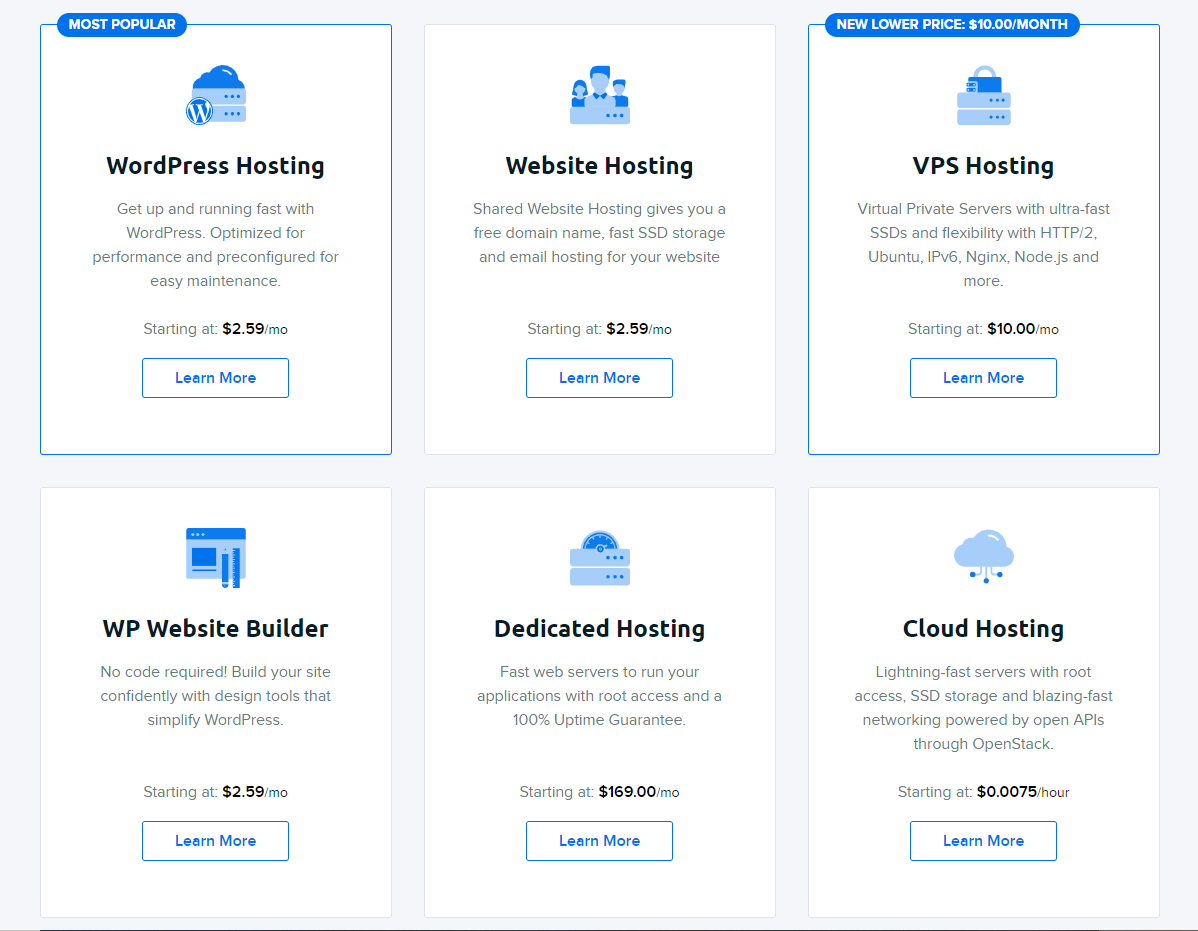The image size is (1198, 931).
Task: Click the Website Hosting starting price $2.59/mo
Action: (x=639, y=329)
